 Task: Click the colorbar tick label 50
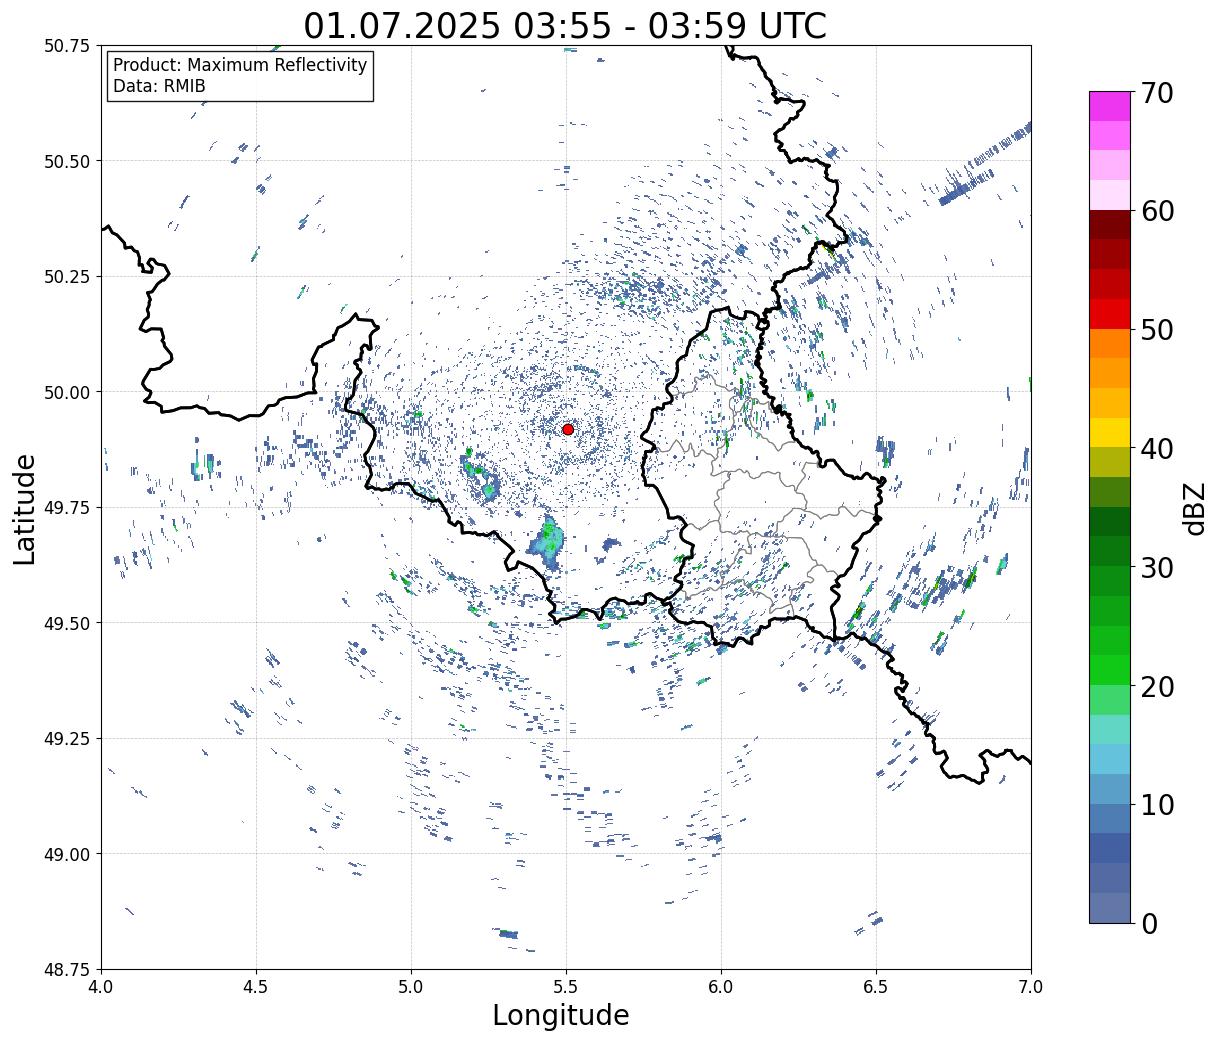pos(1156,330)
